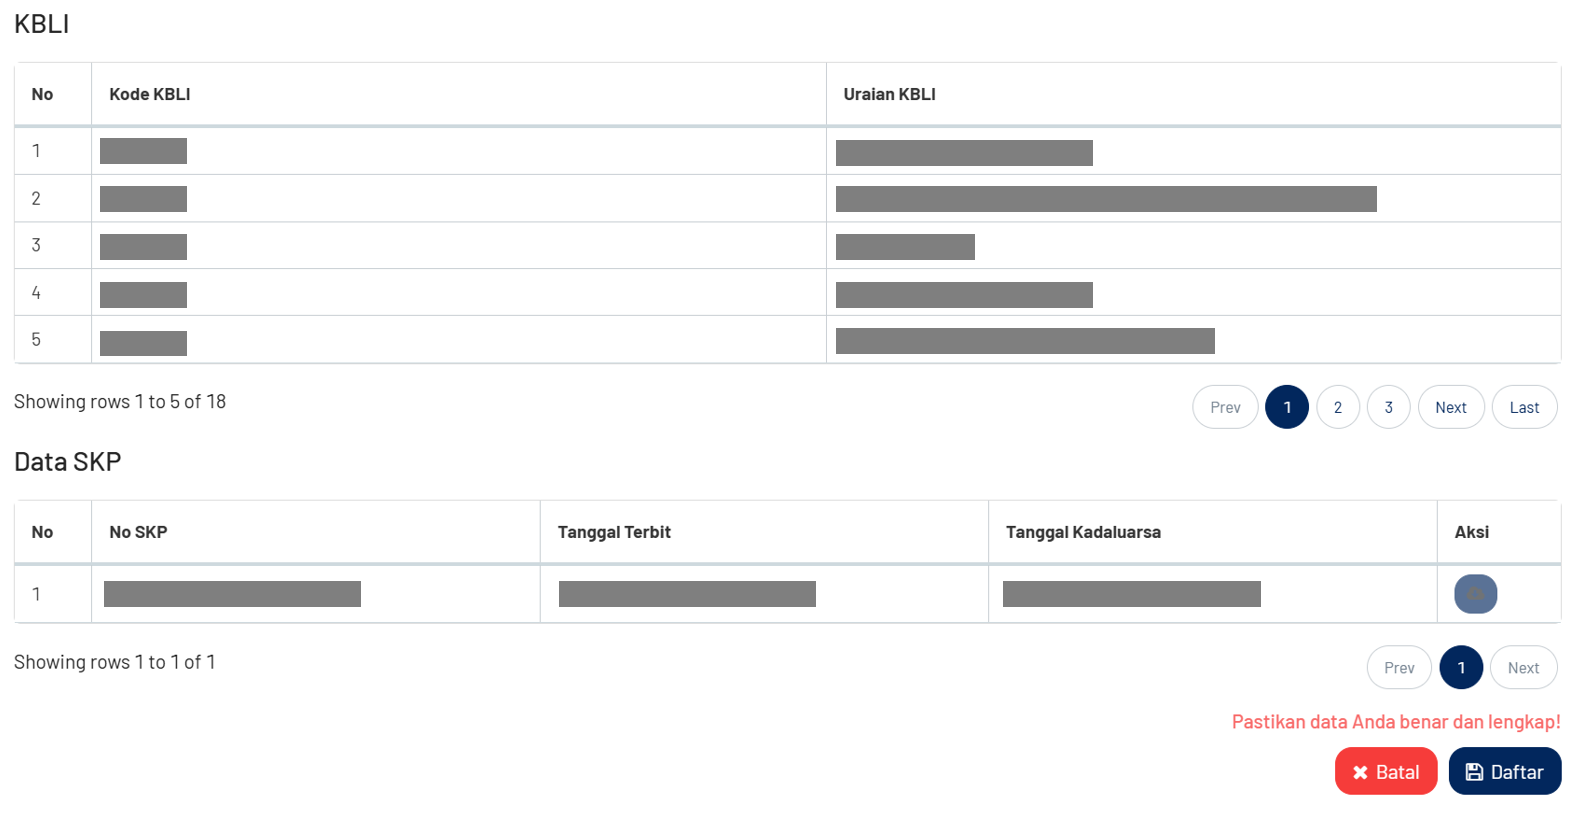
Task: Click the Batal cancel button
Action: pyautogui.click(x=1385, y=771)
